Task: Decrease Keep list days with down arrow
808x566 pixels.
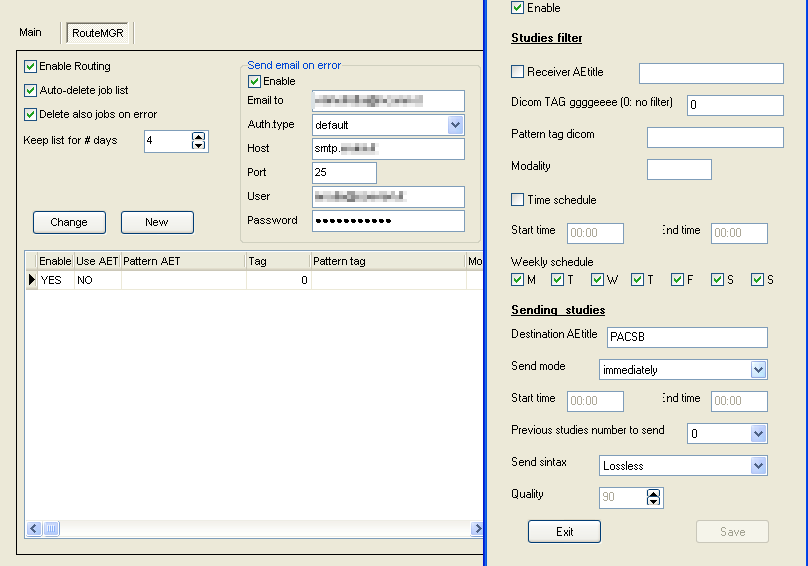Action: pos(198,145)
